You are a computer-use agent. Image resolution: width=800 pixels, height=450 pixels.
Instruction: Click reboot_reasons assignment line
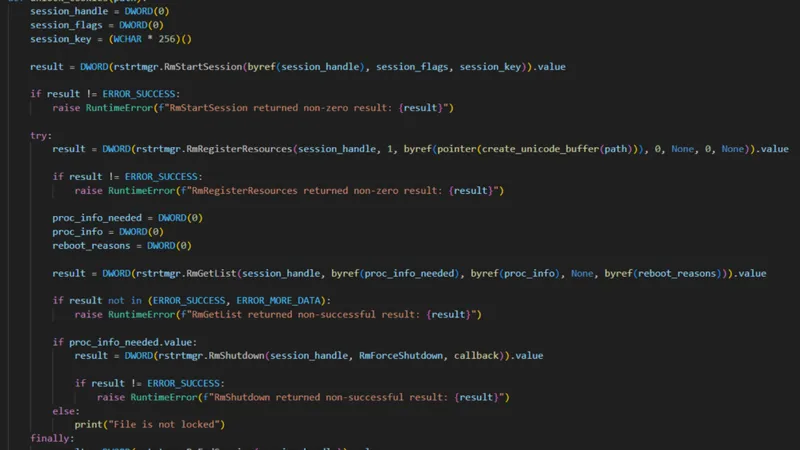click(x=122, y=246)
